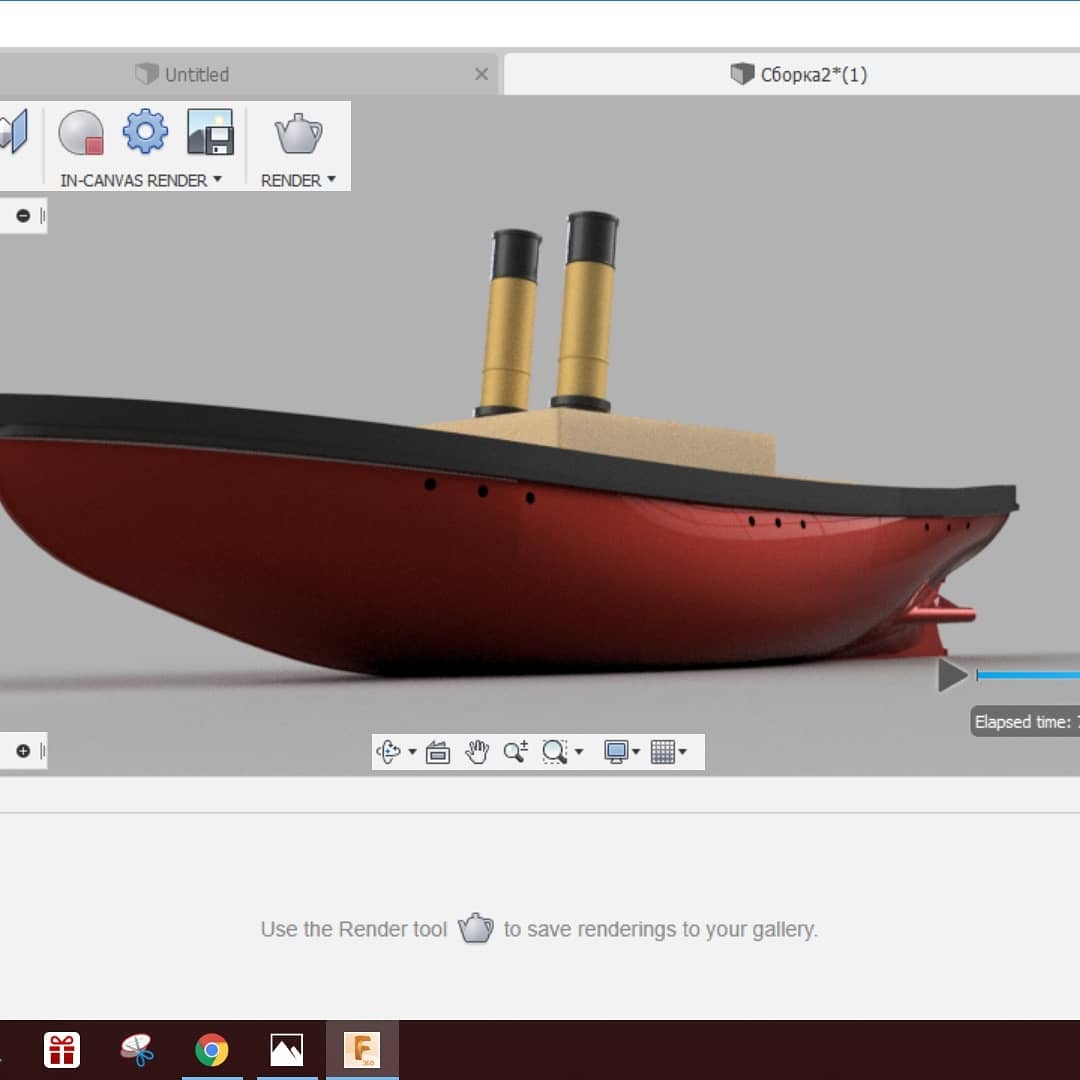This screenshot has width=1080, height=1080.
Task: Click the Look At icon
Action: click(x=438, y=752)
